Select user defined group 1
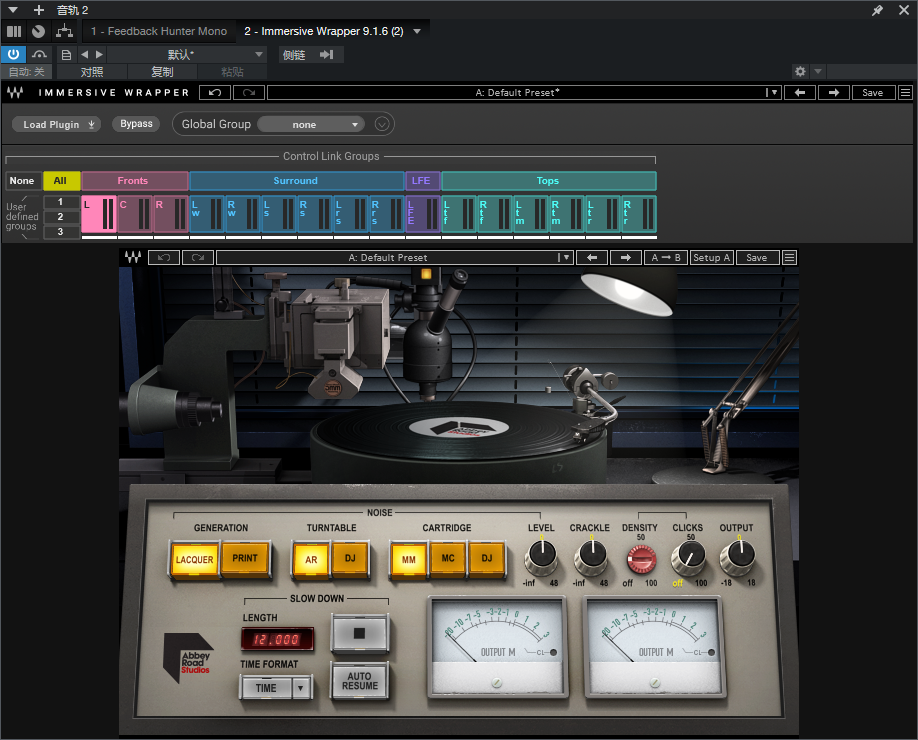This screenshot has height=740, width=918. [x=60, y=202]
